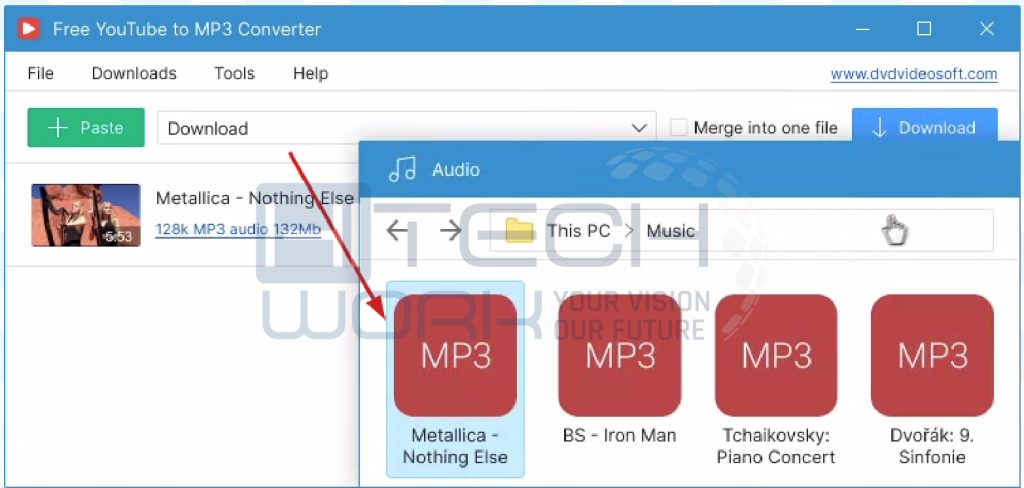Close the converter window

coord(987,28)
